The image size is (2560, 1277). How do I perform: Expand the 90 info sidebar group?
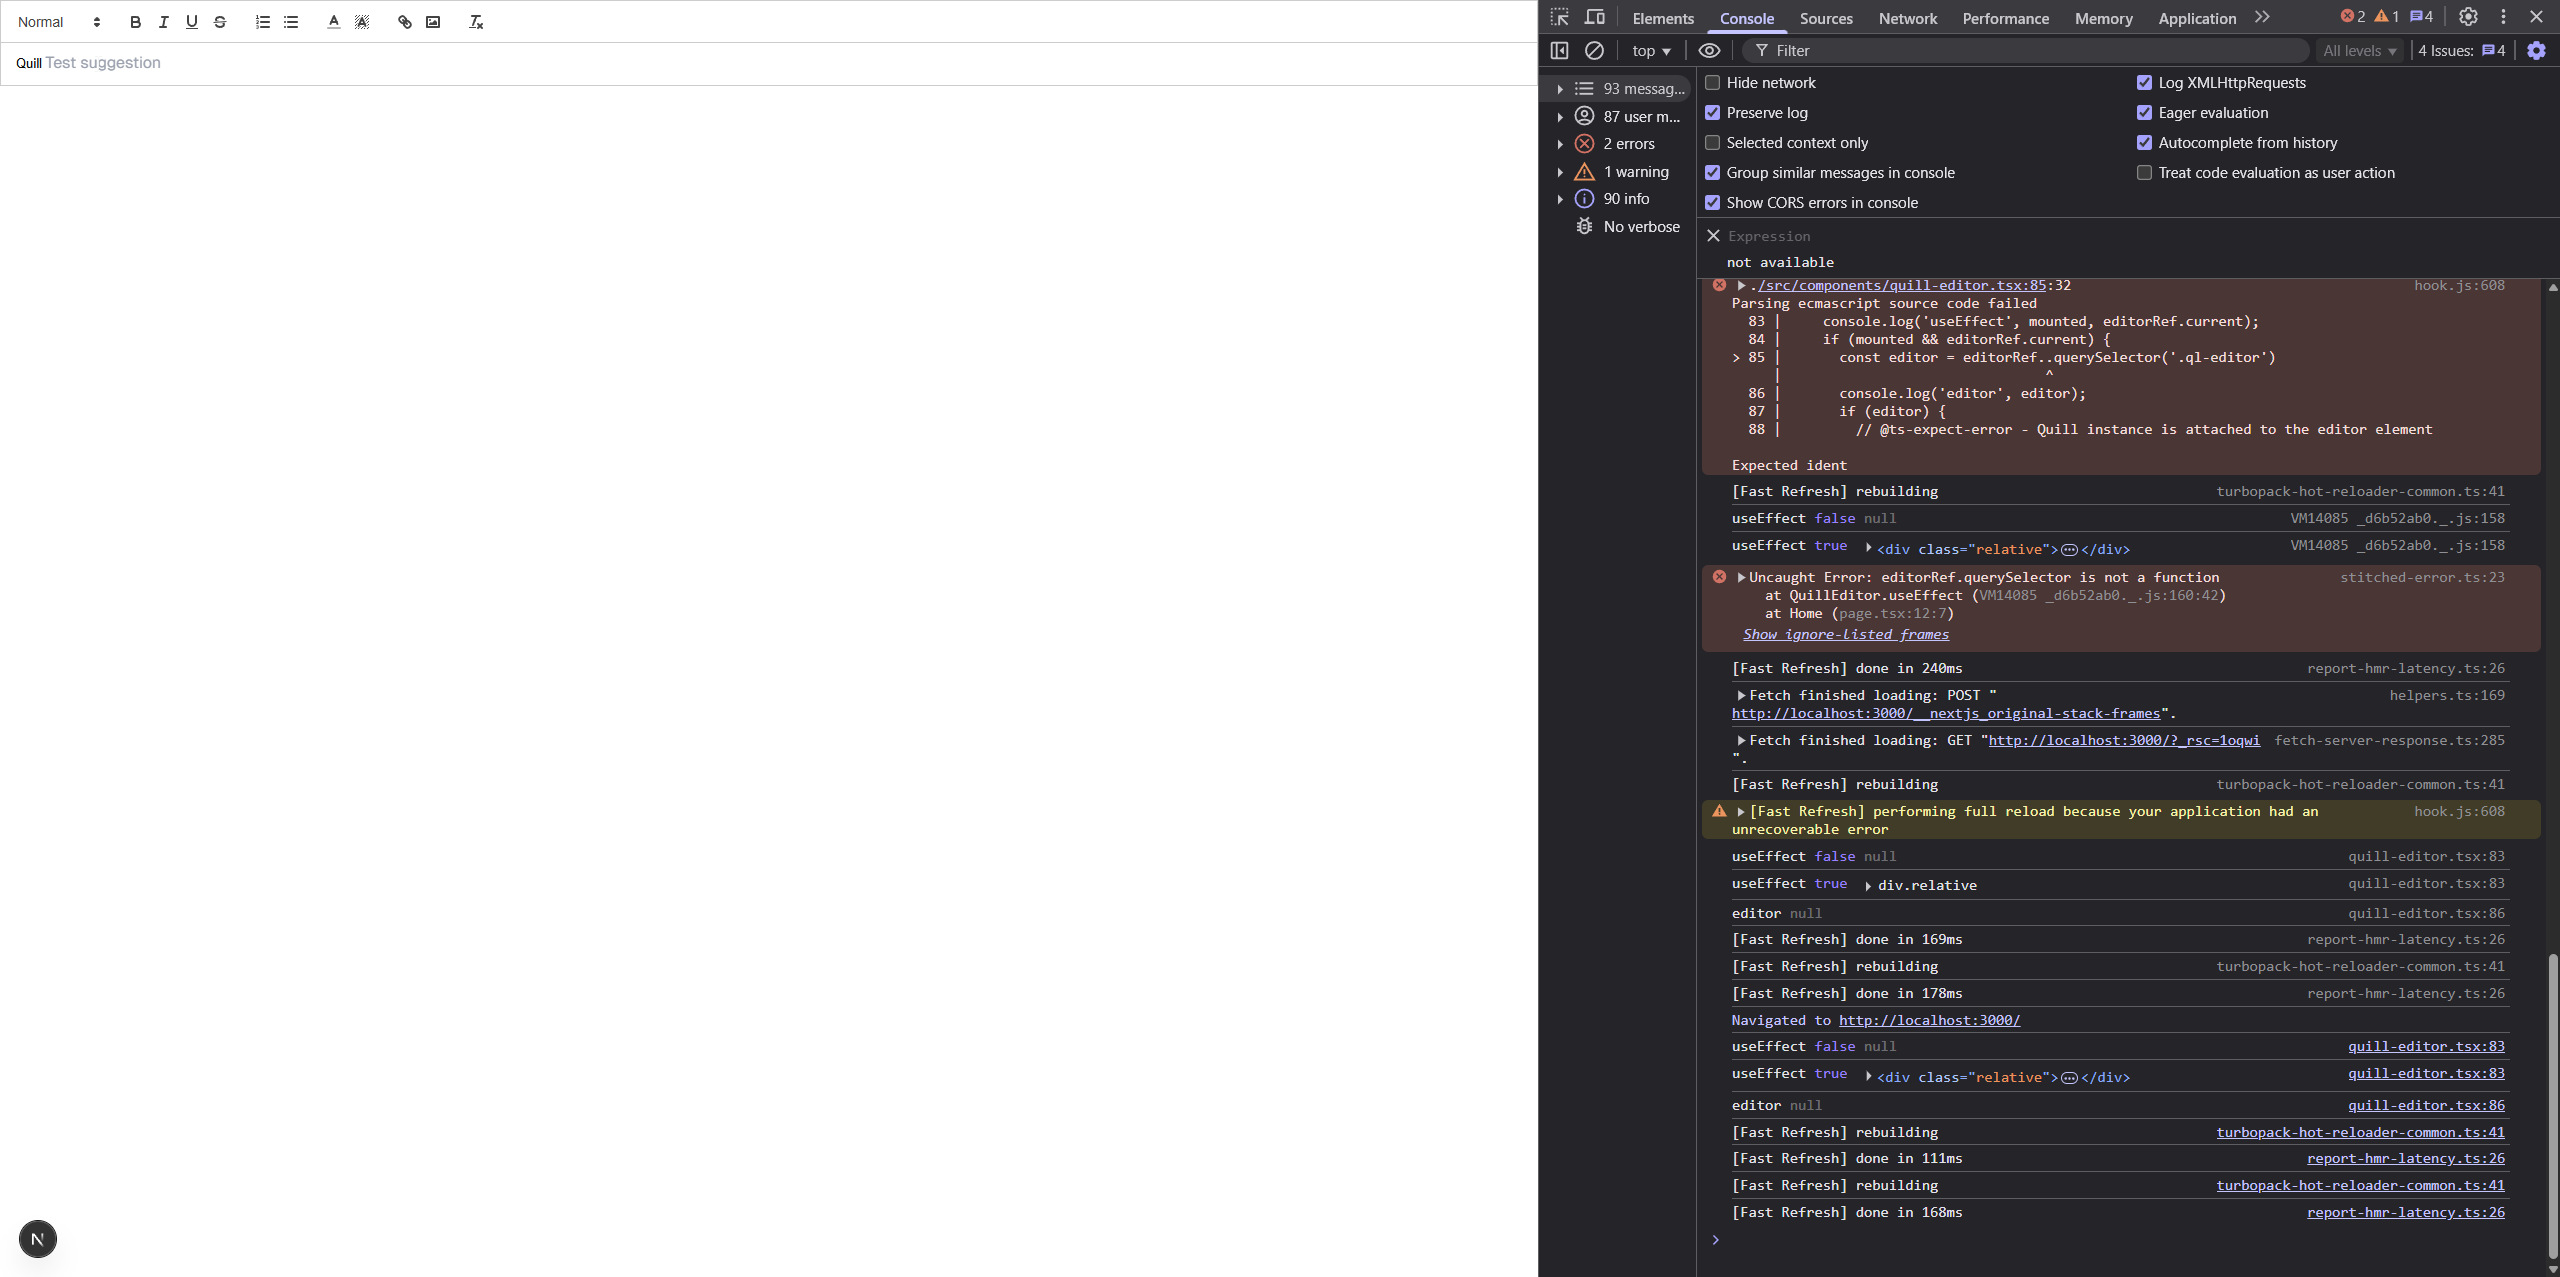(1560, 199)
